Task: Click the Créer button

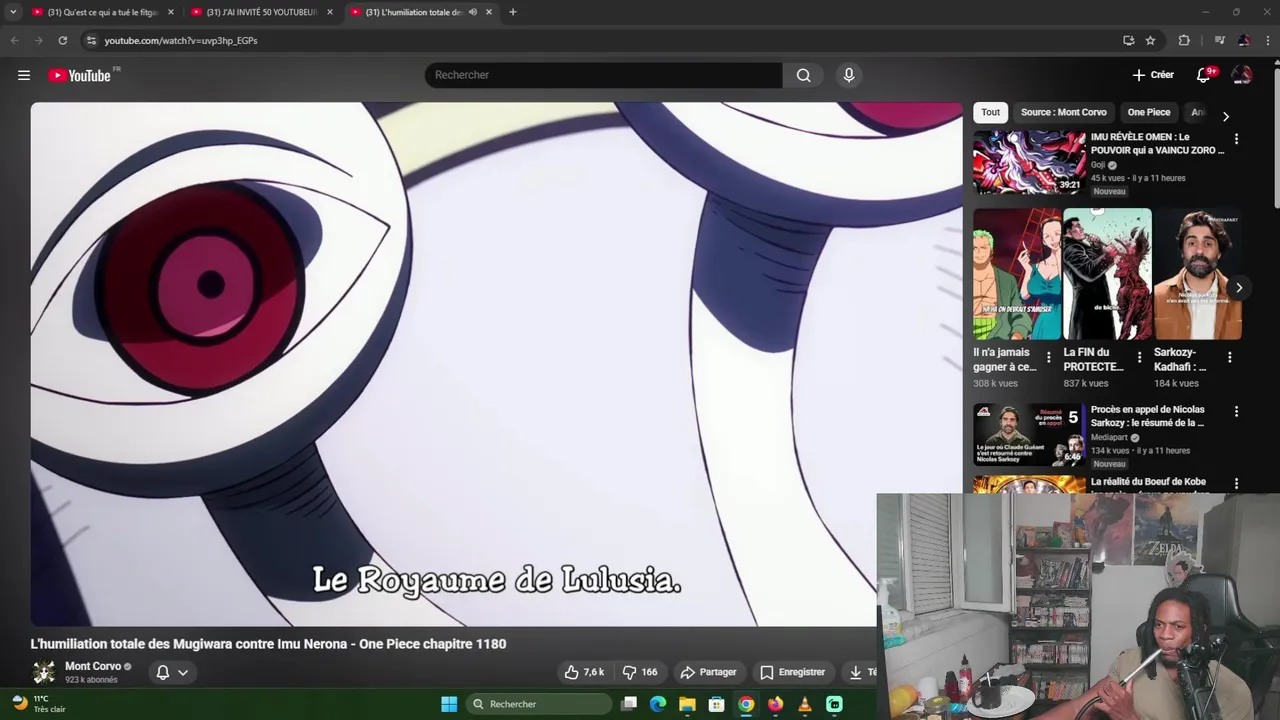Action: click(1153, 75)
